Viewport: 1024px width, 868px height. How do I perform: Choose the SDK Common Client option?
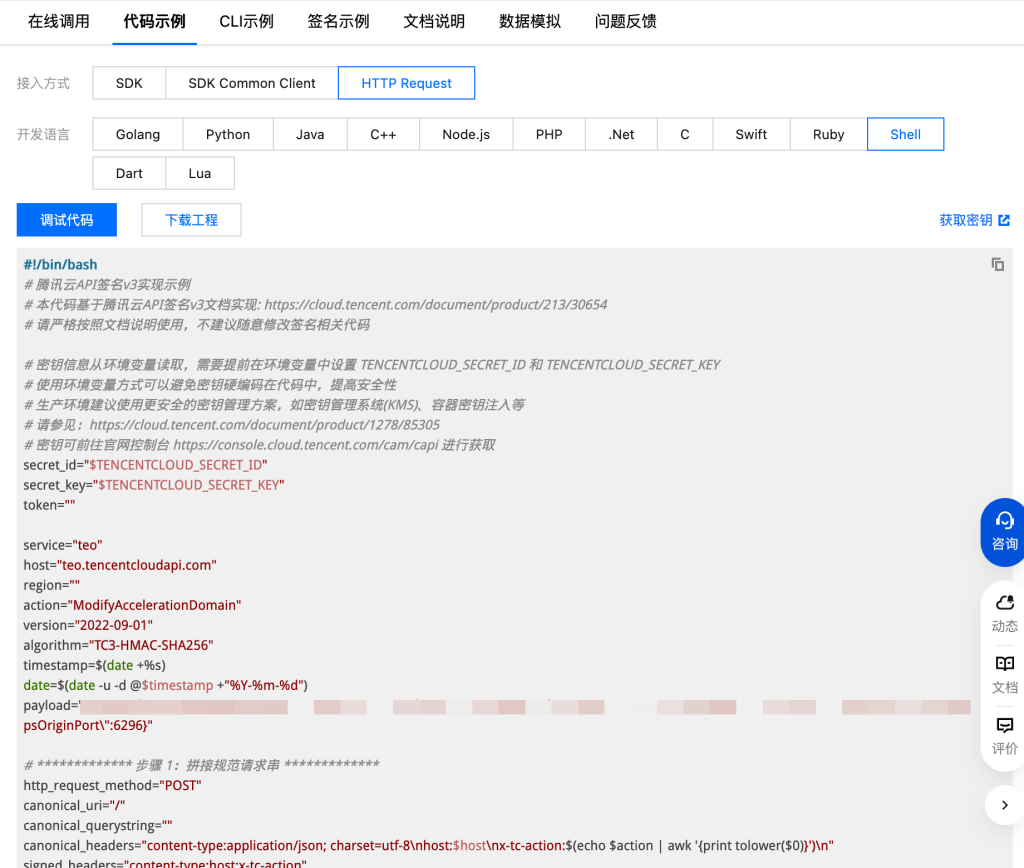click(252, 83)
